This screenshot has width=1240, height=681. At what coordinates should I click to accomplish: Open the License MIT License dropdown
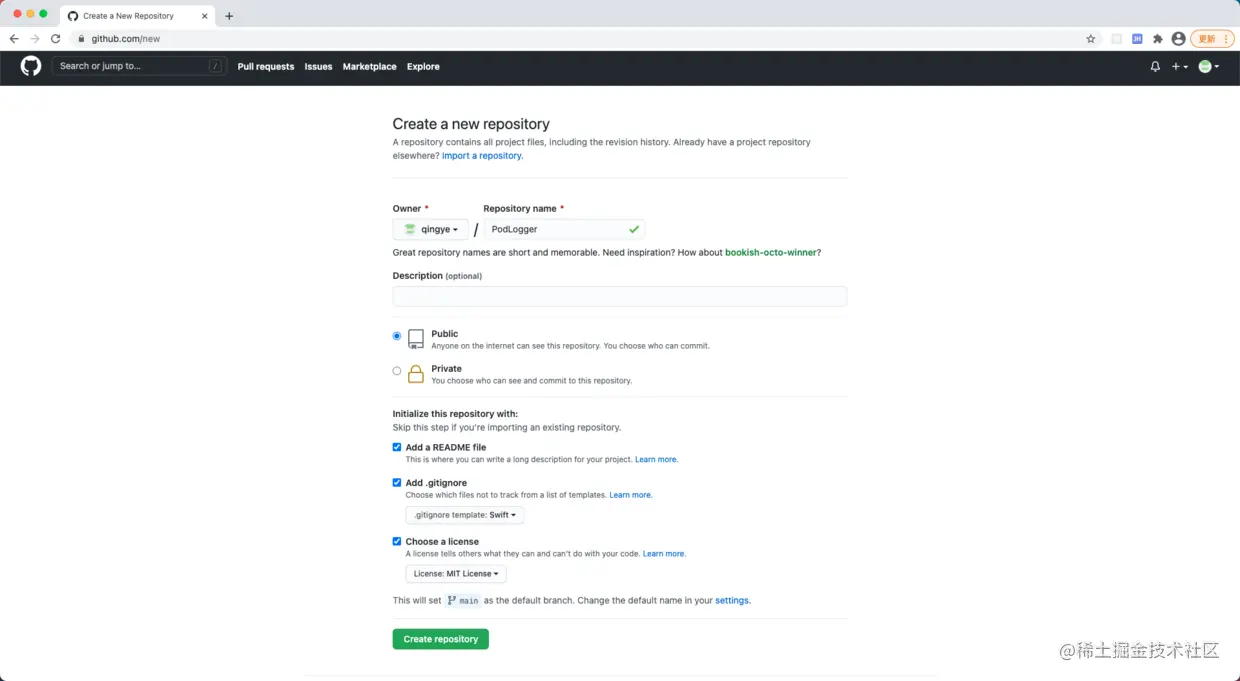456,574
